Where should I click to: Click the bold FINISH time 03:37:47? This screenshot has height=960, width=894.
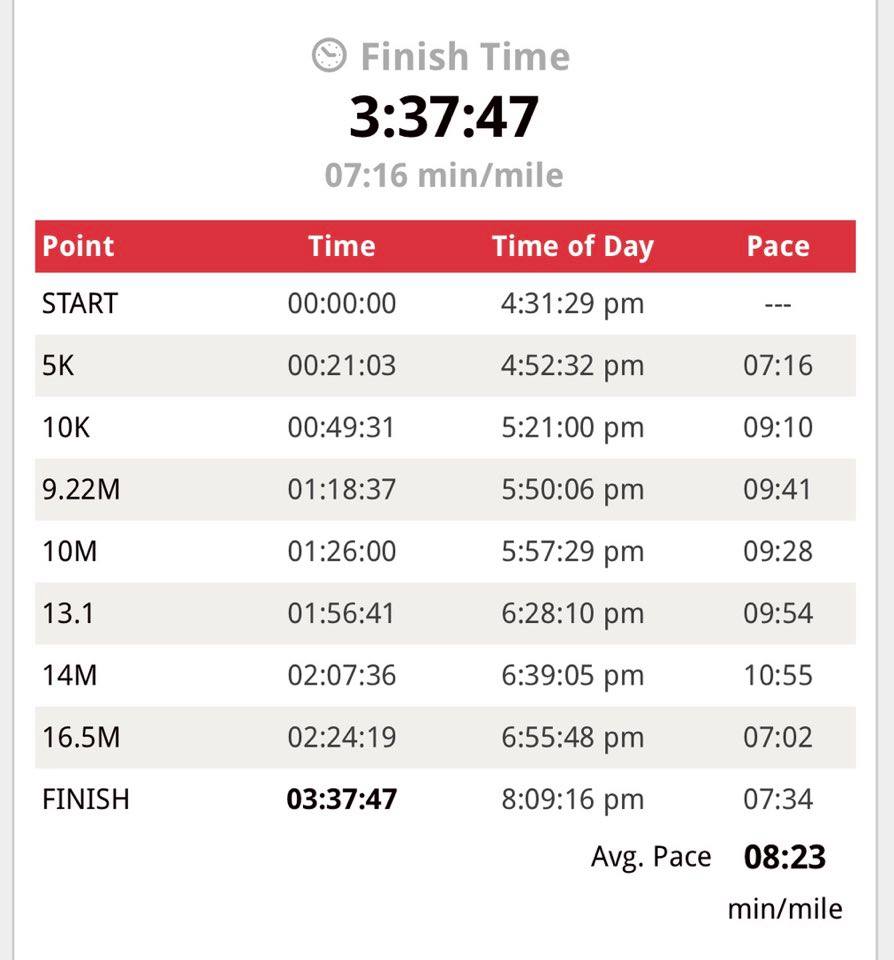[x=342, y=800]
